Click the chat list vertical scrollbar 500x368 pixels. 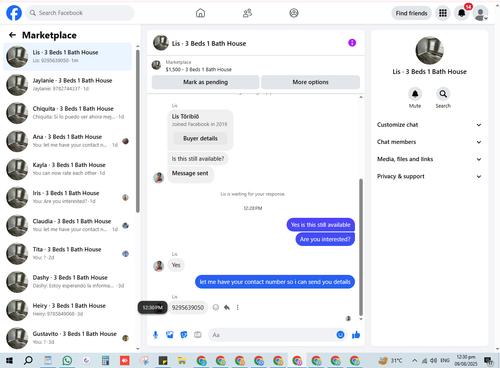138,131
